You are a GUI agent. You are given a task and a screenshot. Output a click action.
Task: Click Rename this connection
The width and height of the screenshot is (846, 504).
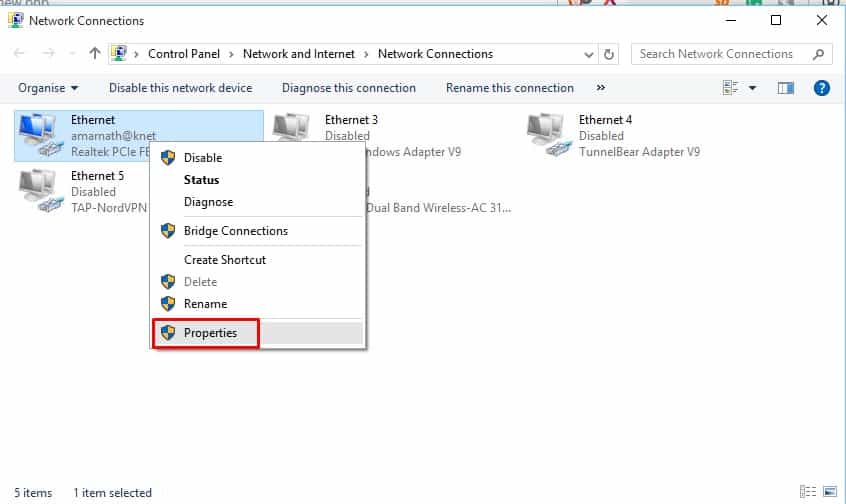[509, 88]
